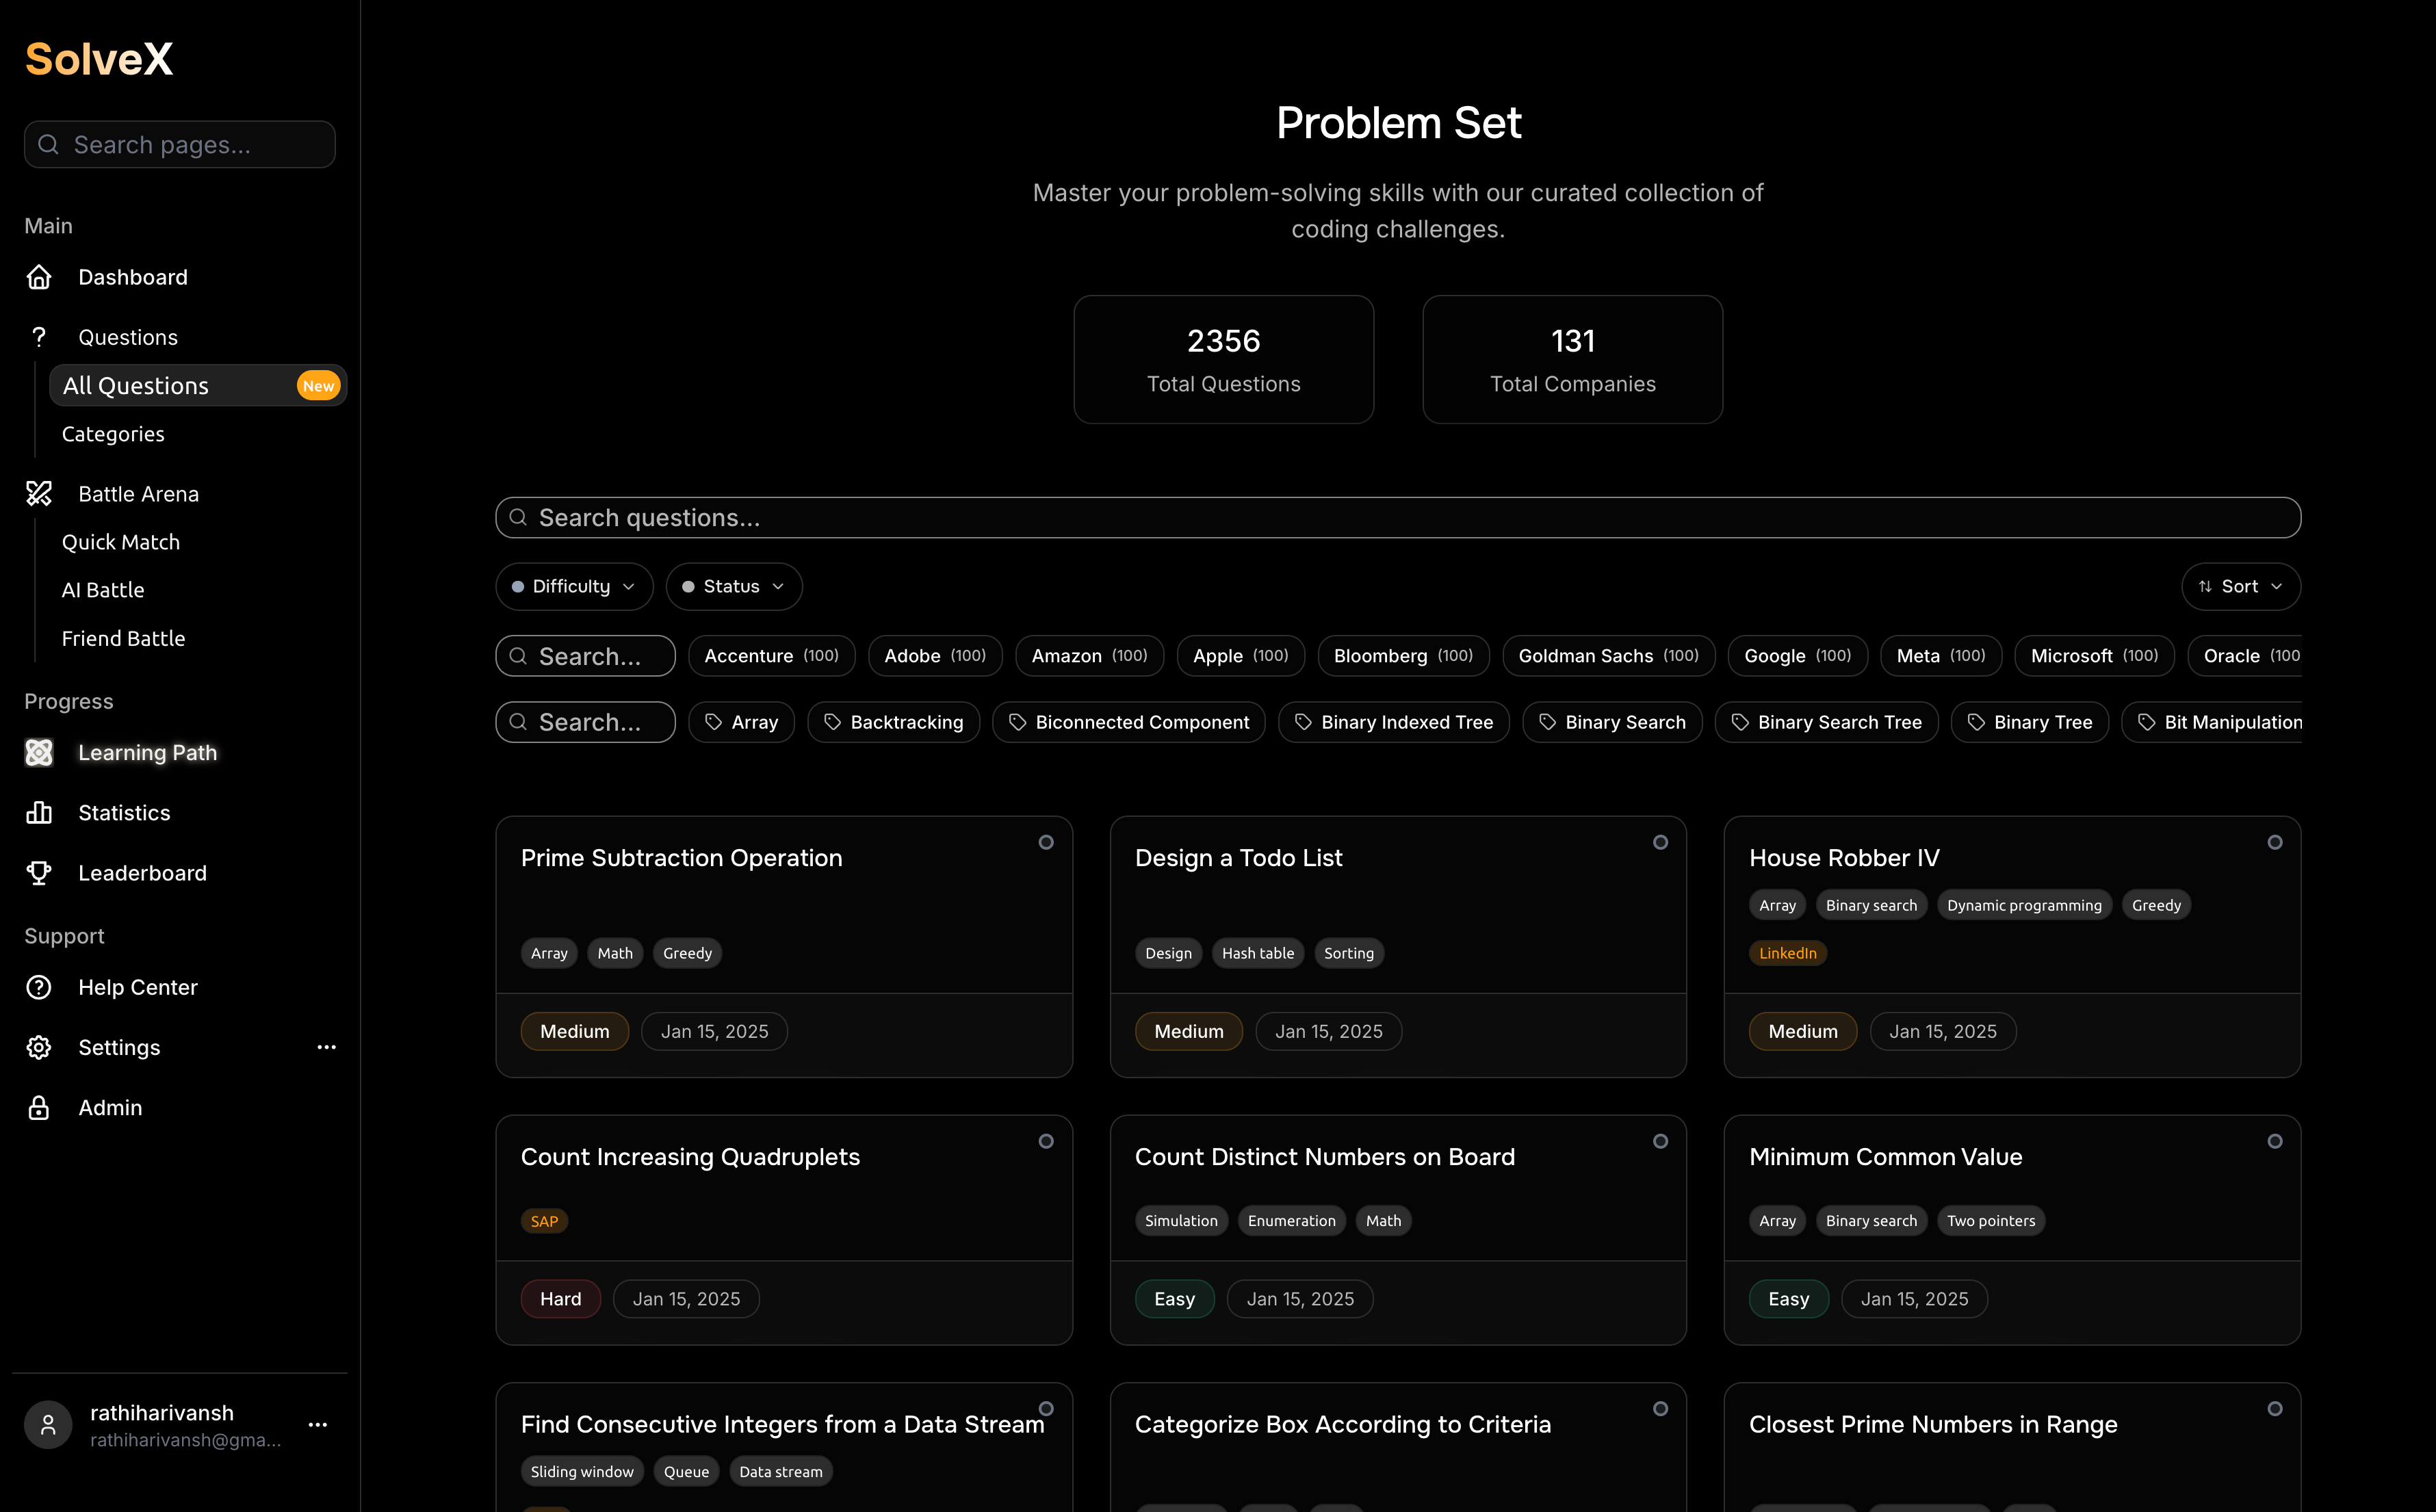Toggle status circle on Prime Subtraction Operation card
The height and width of the screenshot is (1512, 2436).
(x=1045, y=842)
